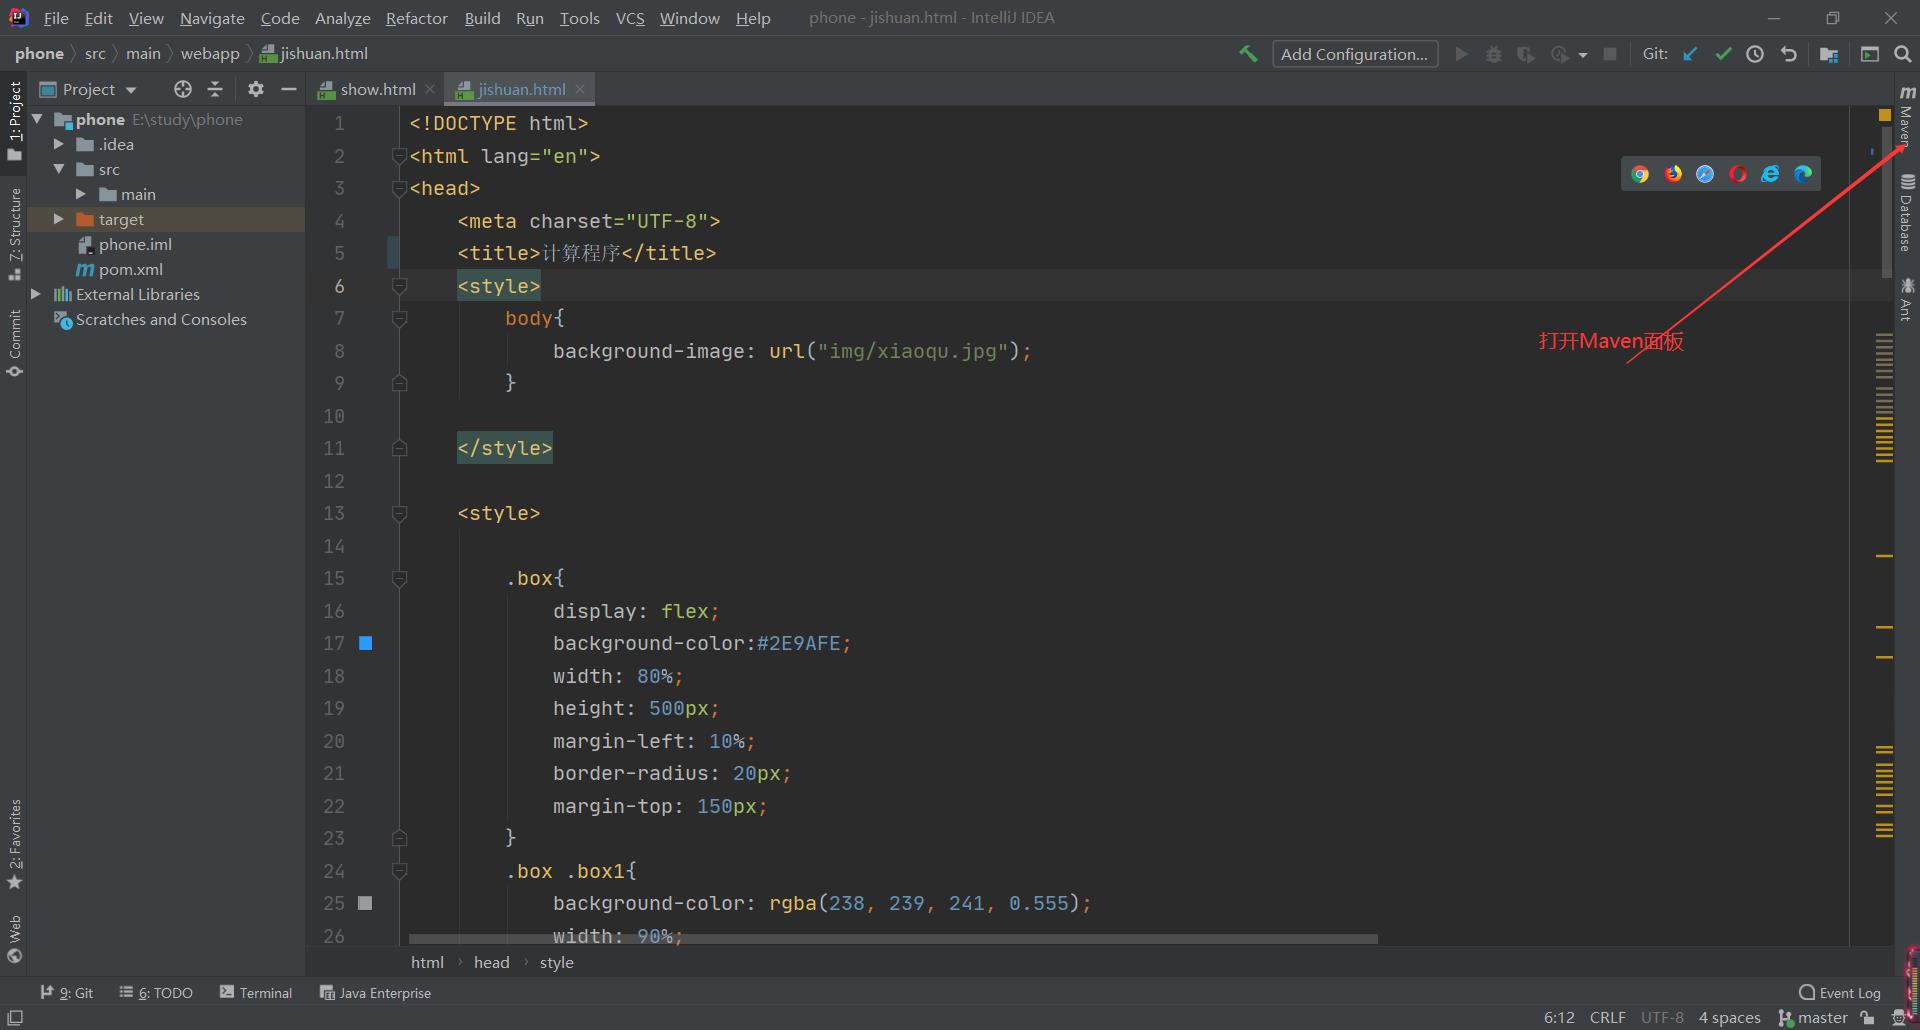The image size is (1920, 1030).
Task: Open Project panel settings gear
Action: tap(256, 89)
